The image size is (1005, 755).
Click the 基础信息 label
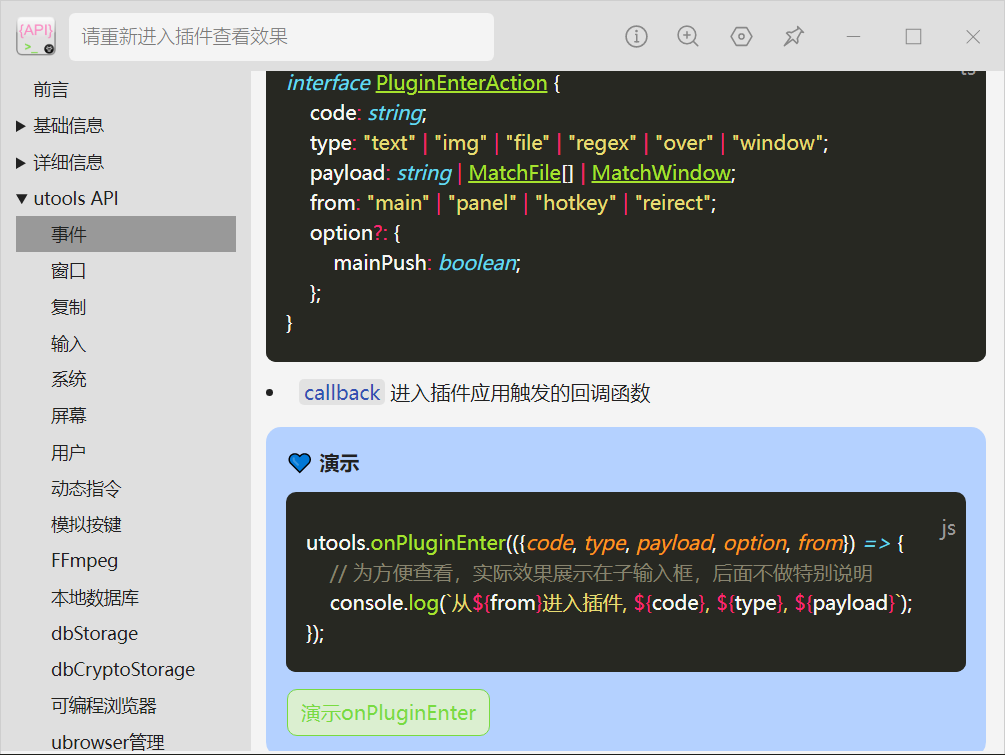69,126
